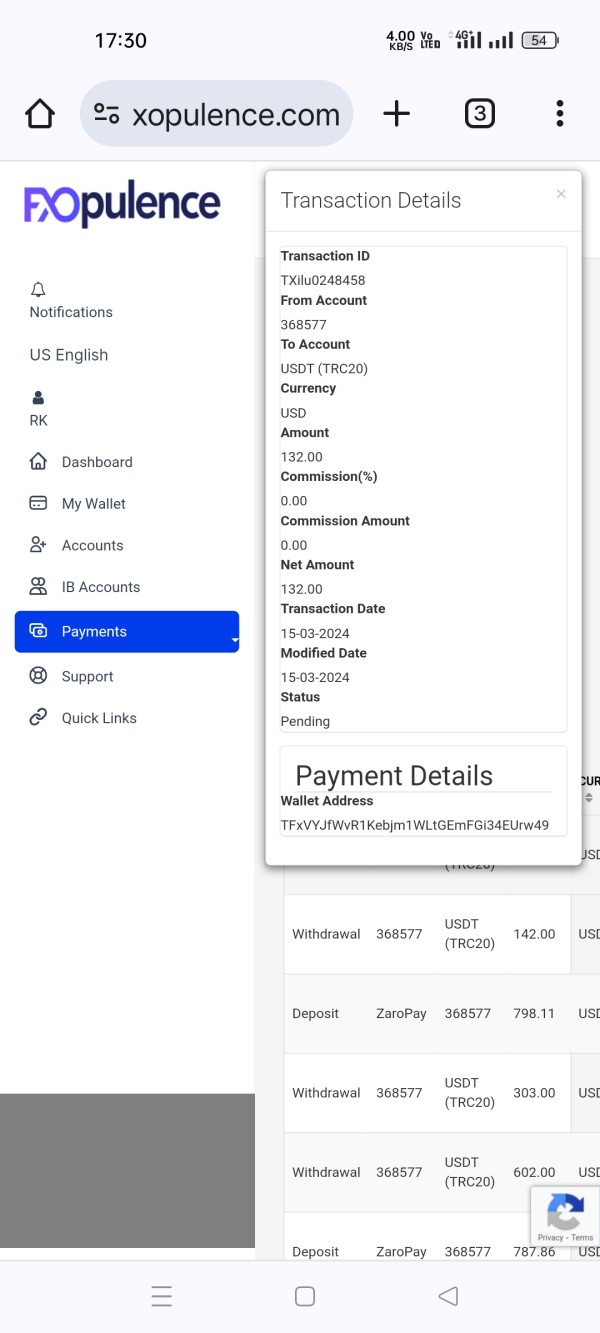Click the Support lifebuoy icon
The width and height of the screenshot is (600, 1333).
38,676
